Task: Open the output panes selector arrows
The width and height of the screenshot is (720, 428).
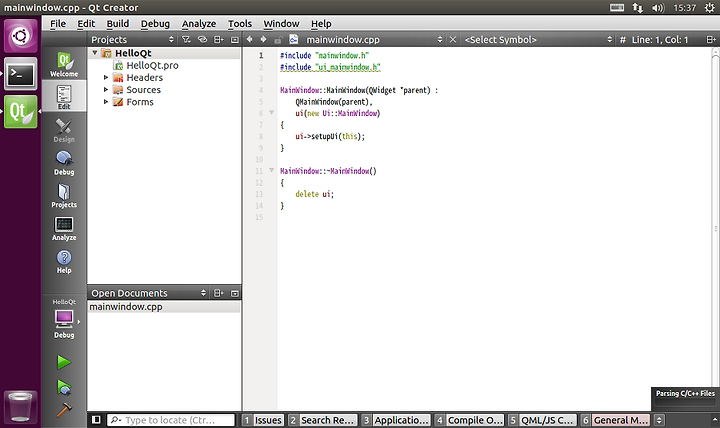Action: pos(659,420)
